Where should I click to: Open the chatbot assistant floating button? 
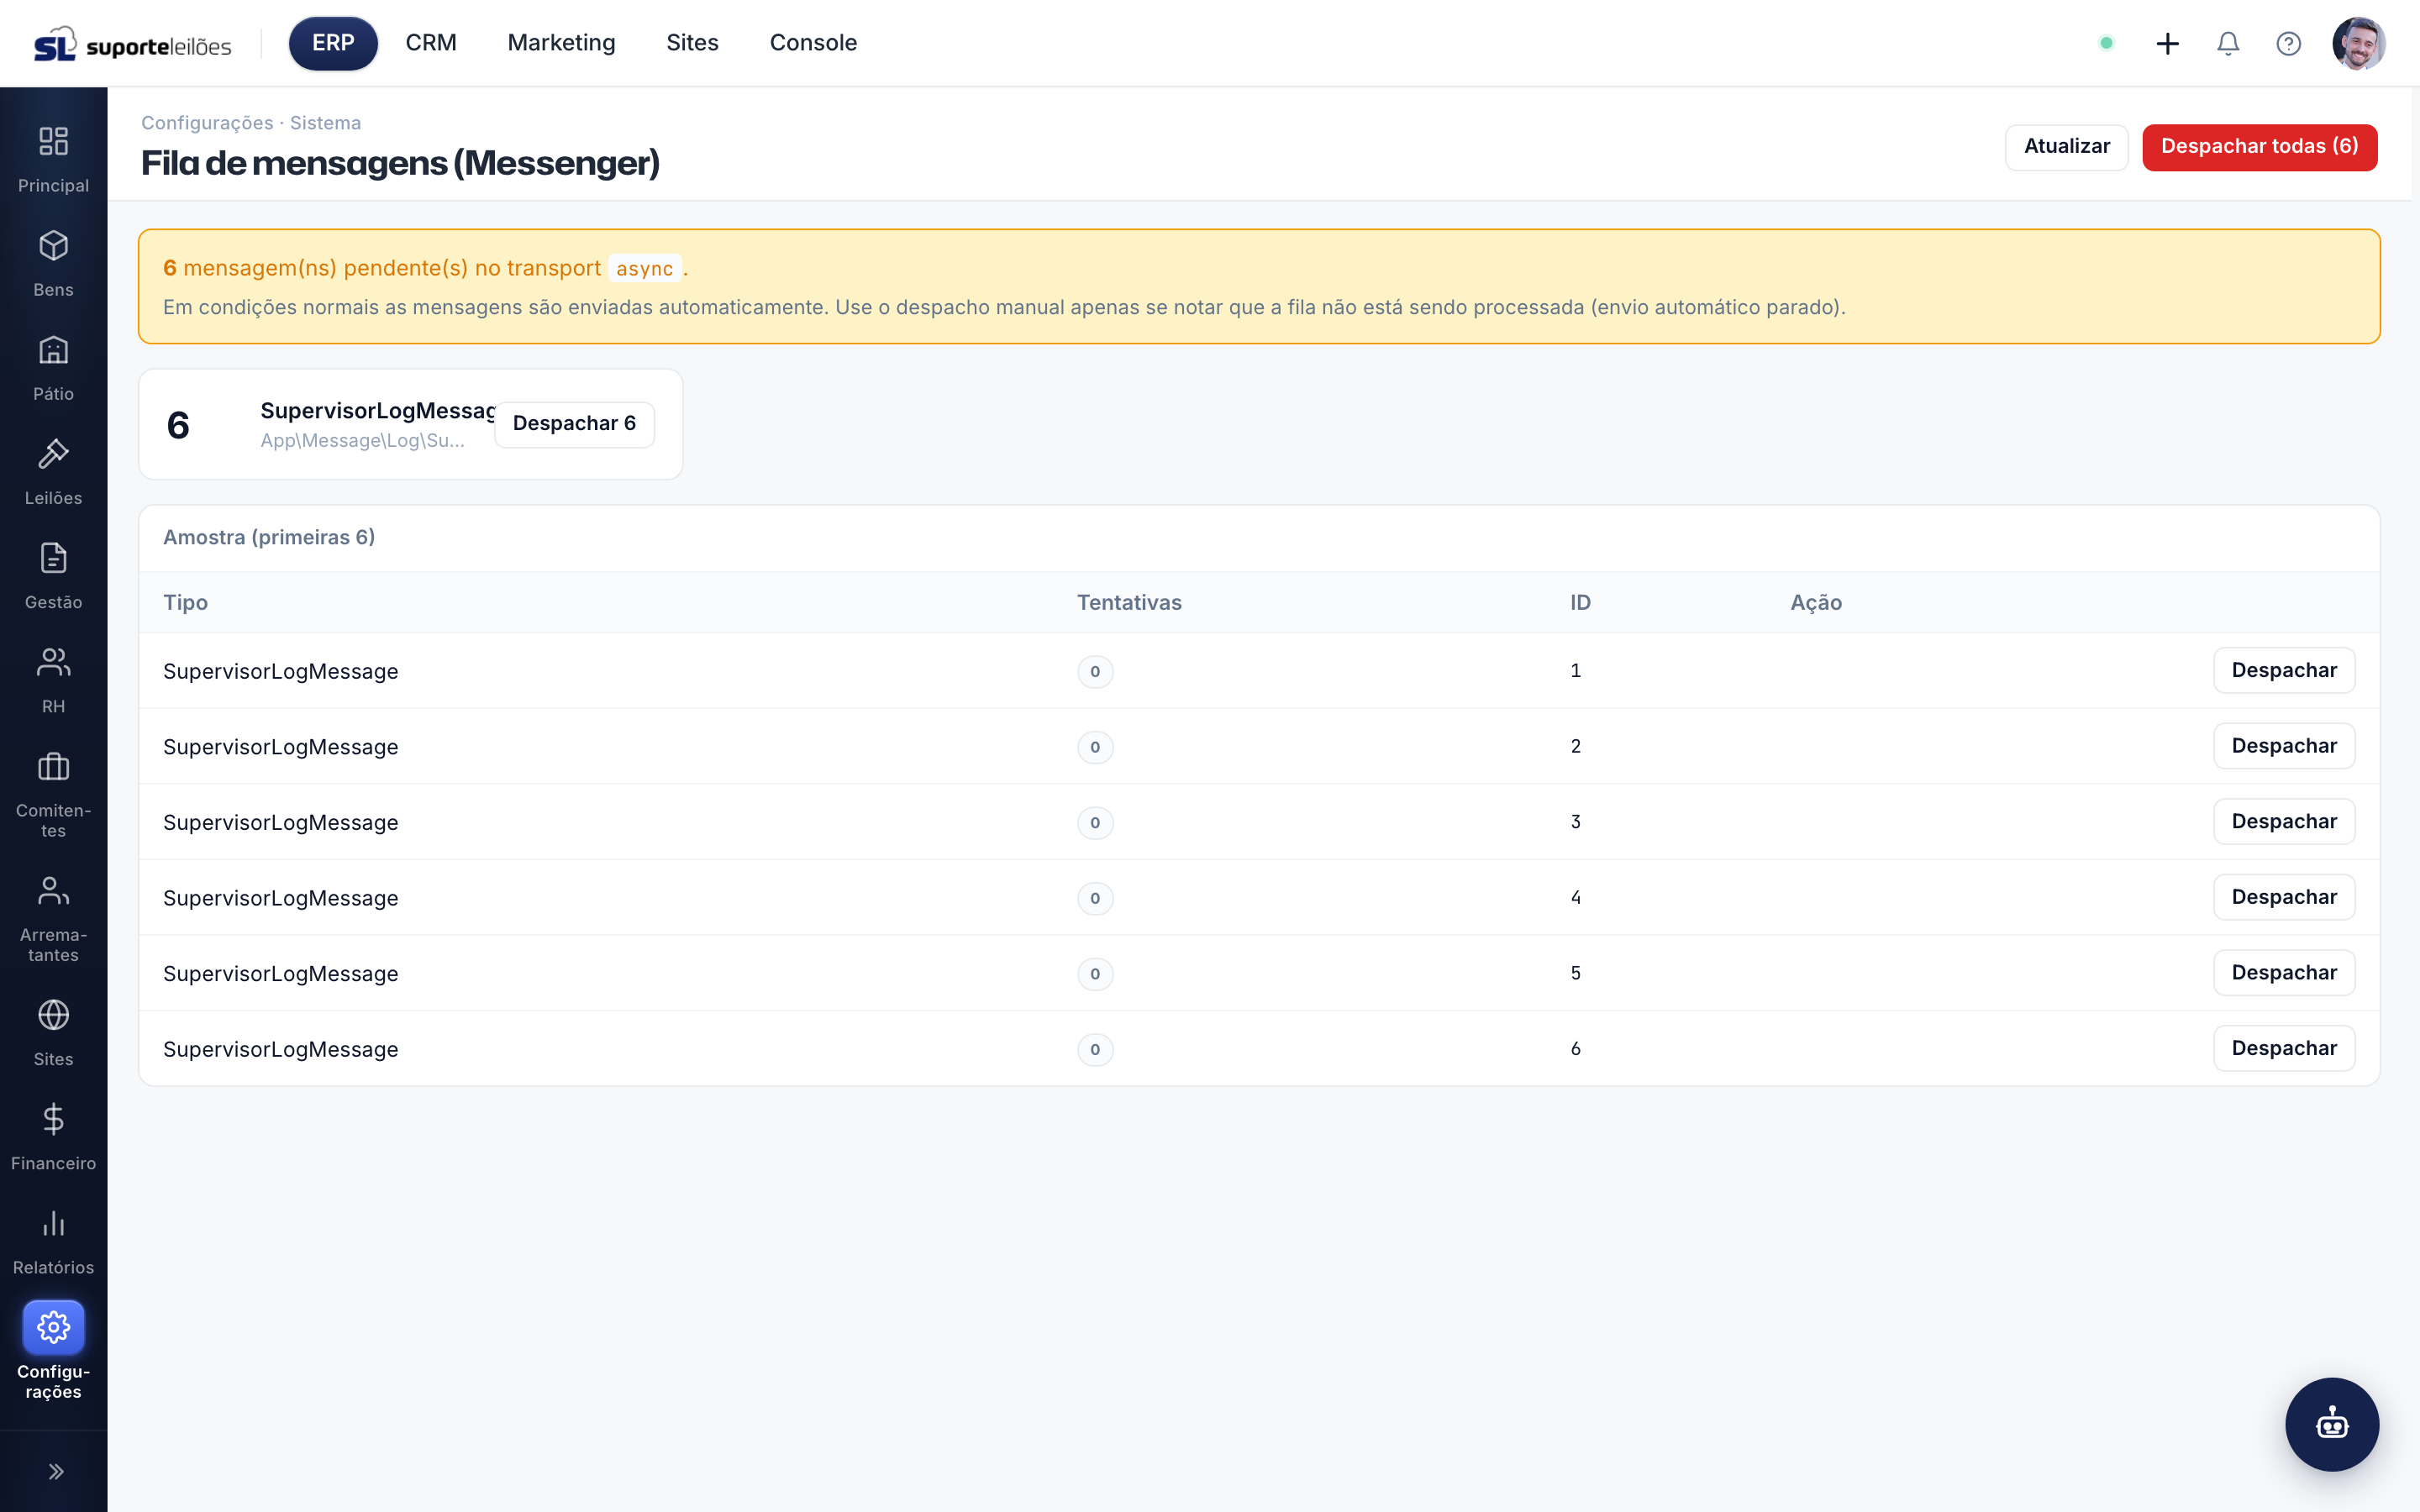(2332, 1424)
